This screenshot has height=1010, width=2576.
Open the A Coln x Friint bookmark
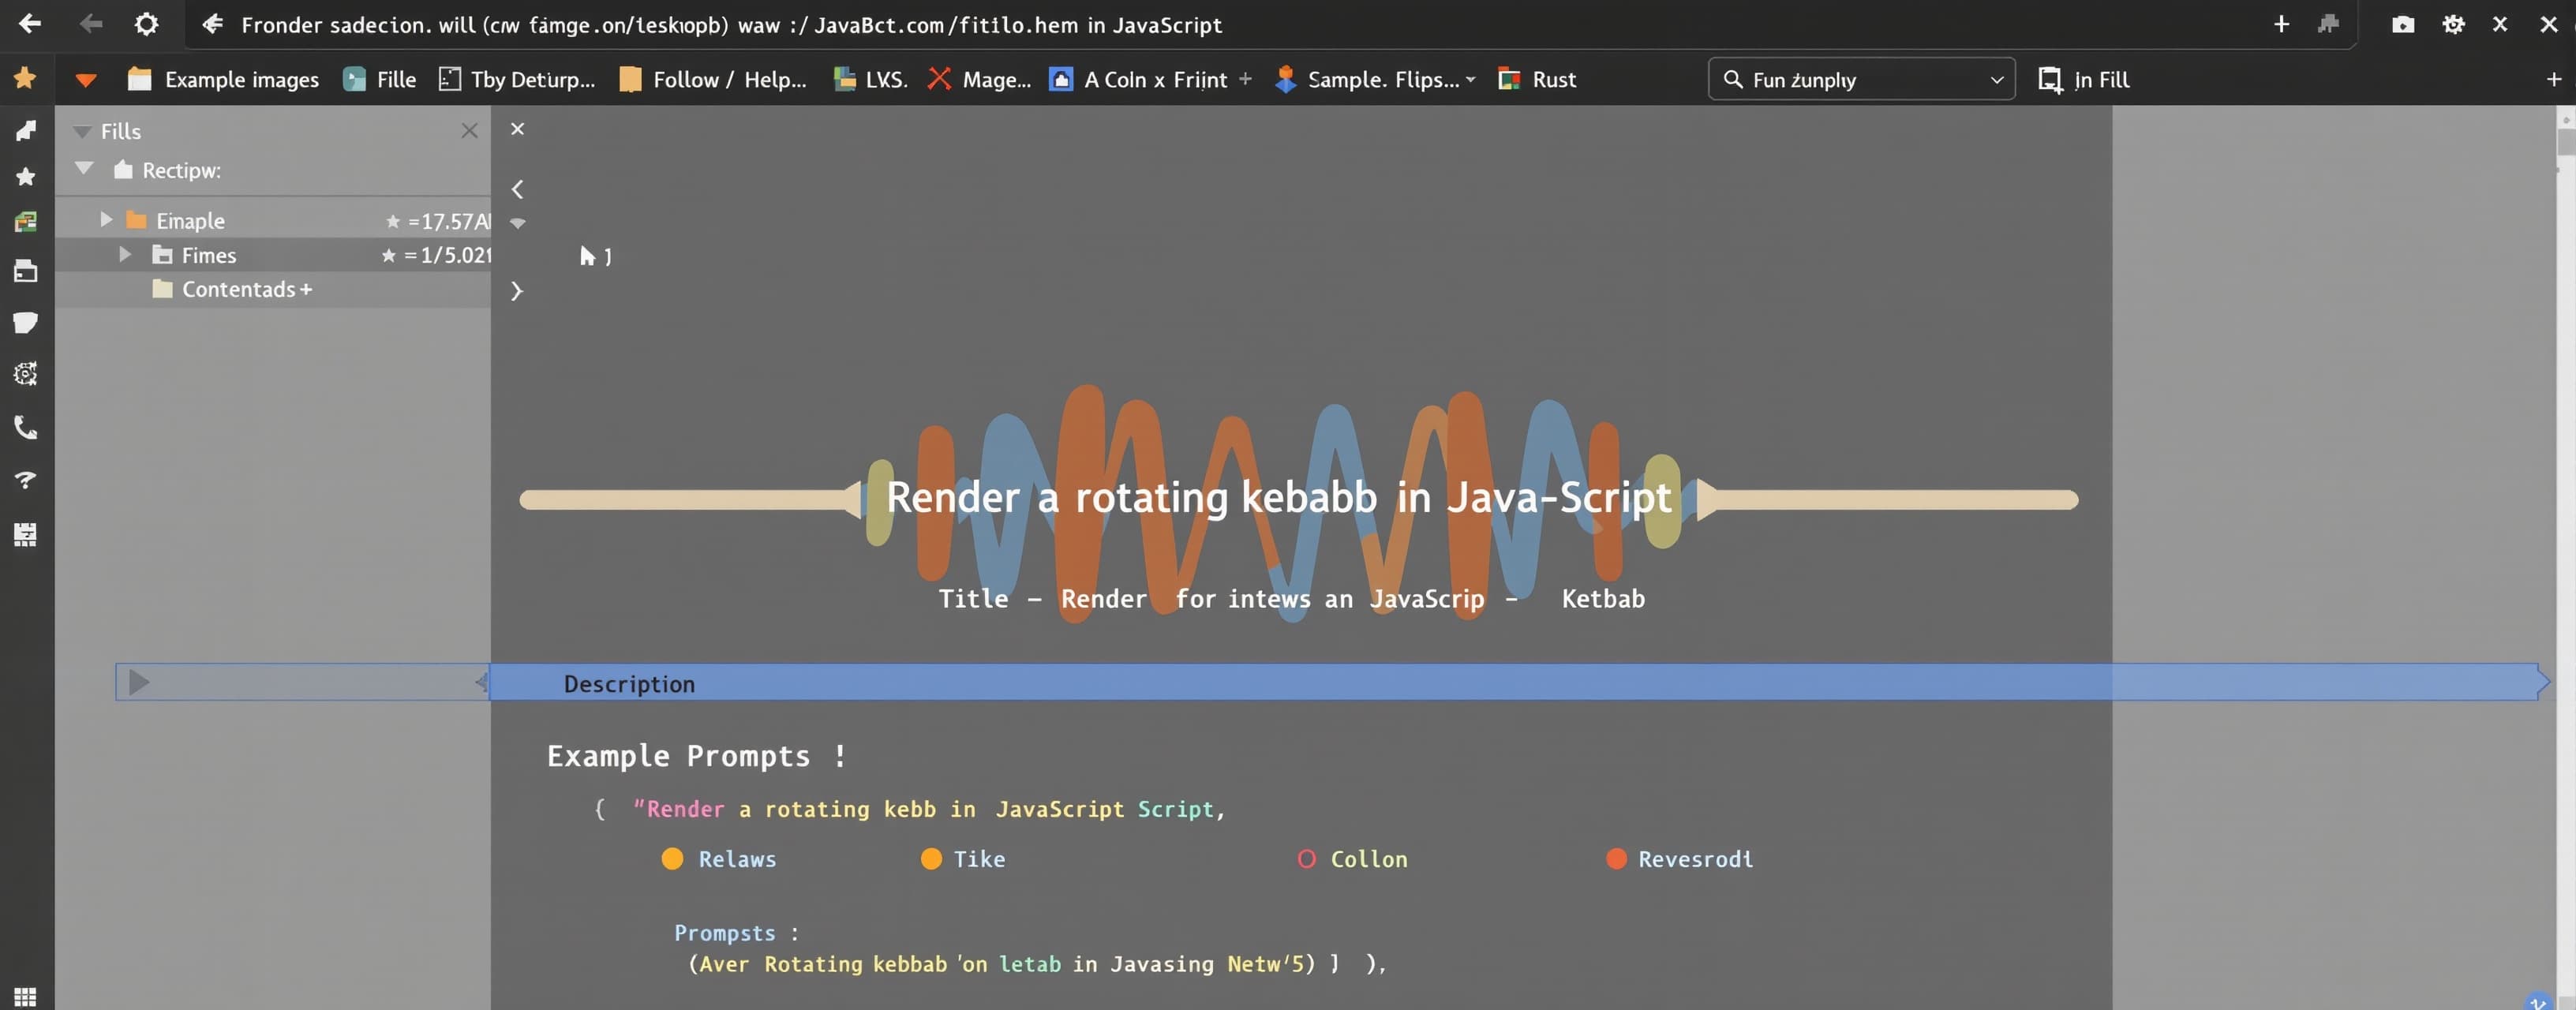click(1138, 79)
